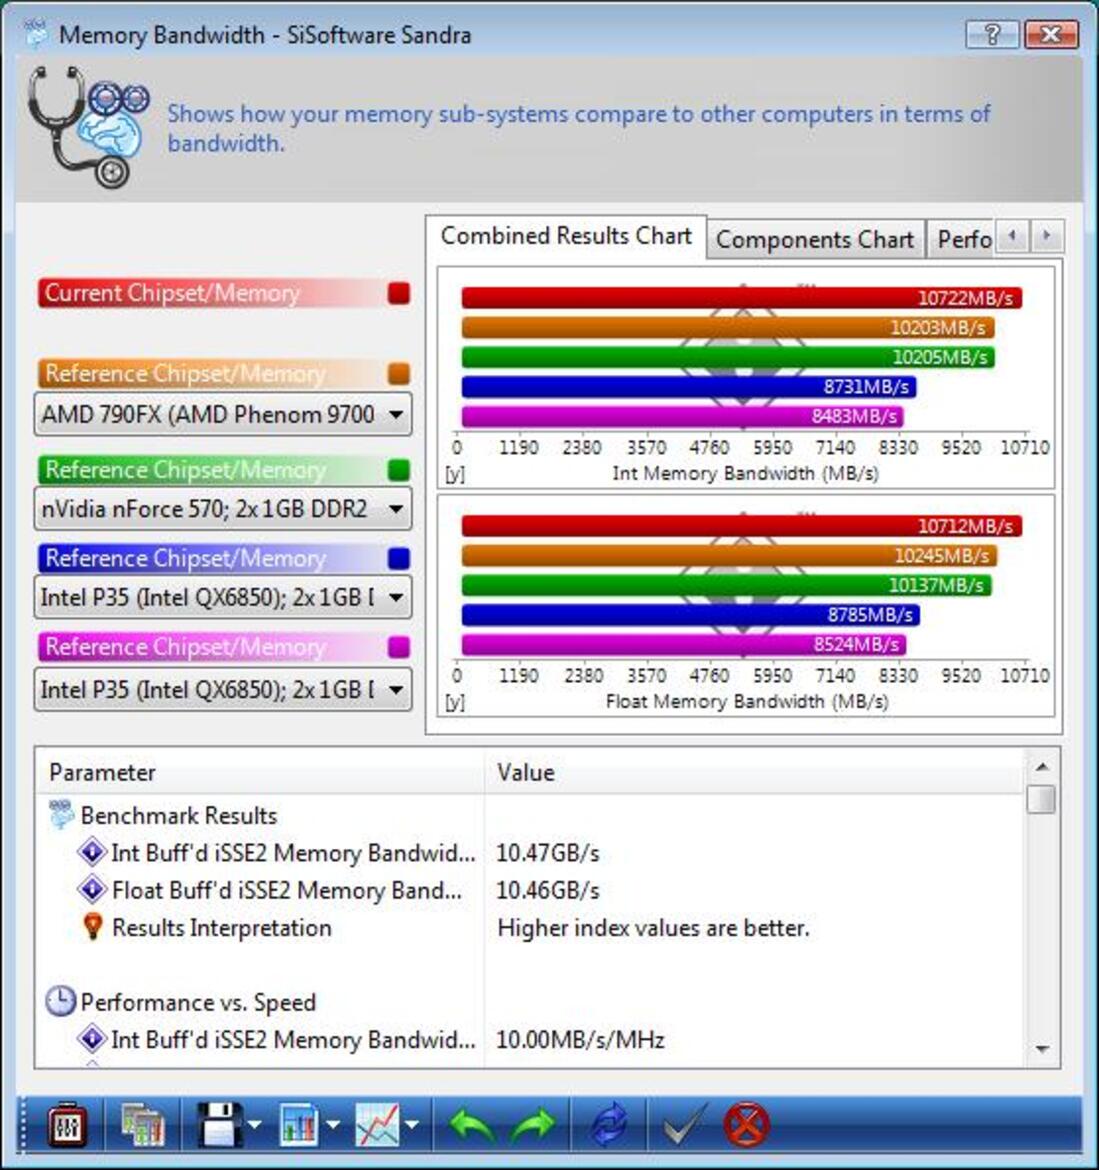The width and height of the screenshot is (1099, 1170).
Task: Switch to the Components Chart tab
Action: tap(815, 240)
